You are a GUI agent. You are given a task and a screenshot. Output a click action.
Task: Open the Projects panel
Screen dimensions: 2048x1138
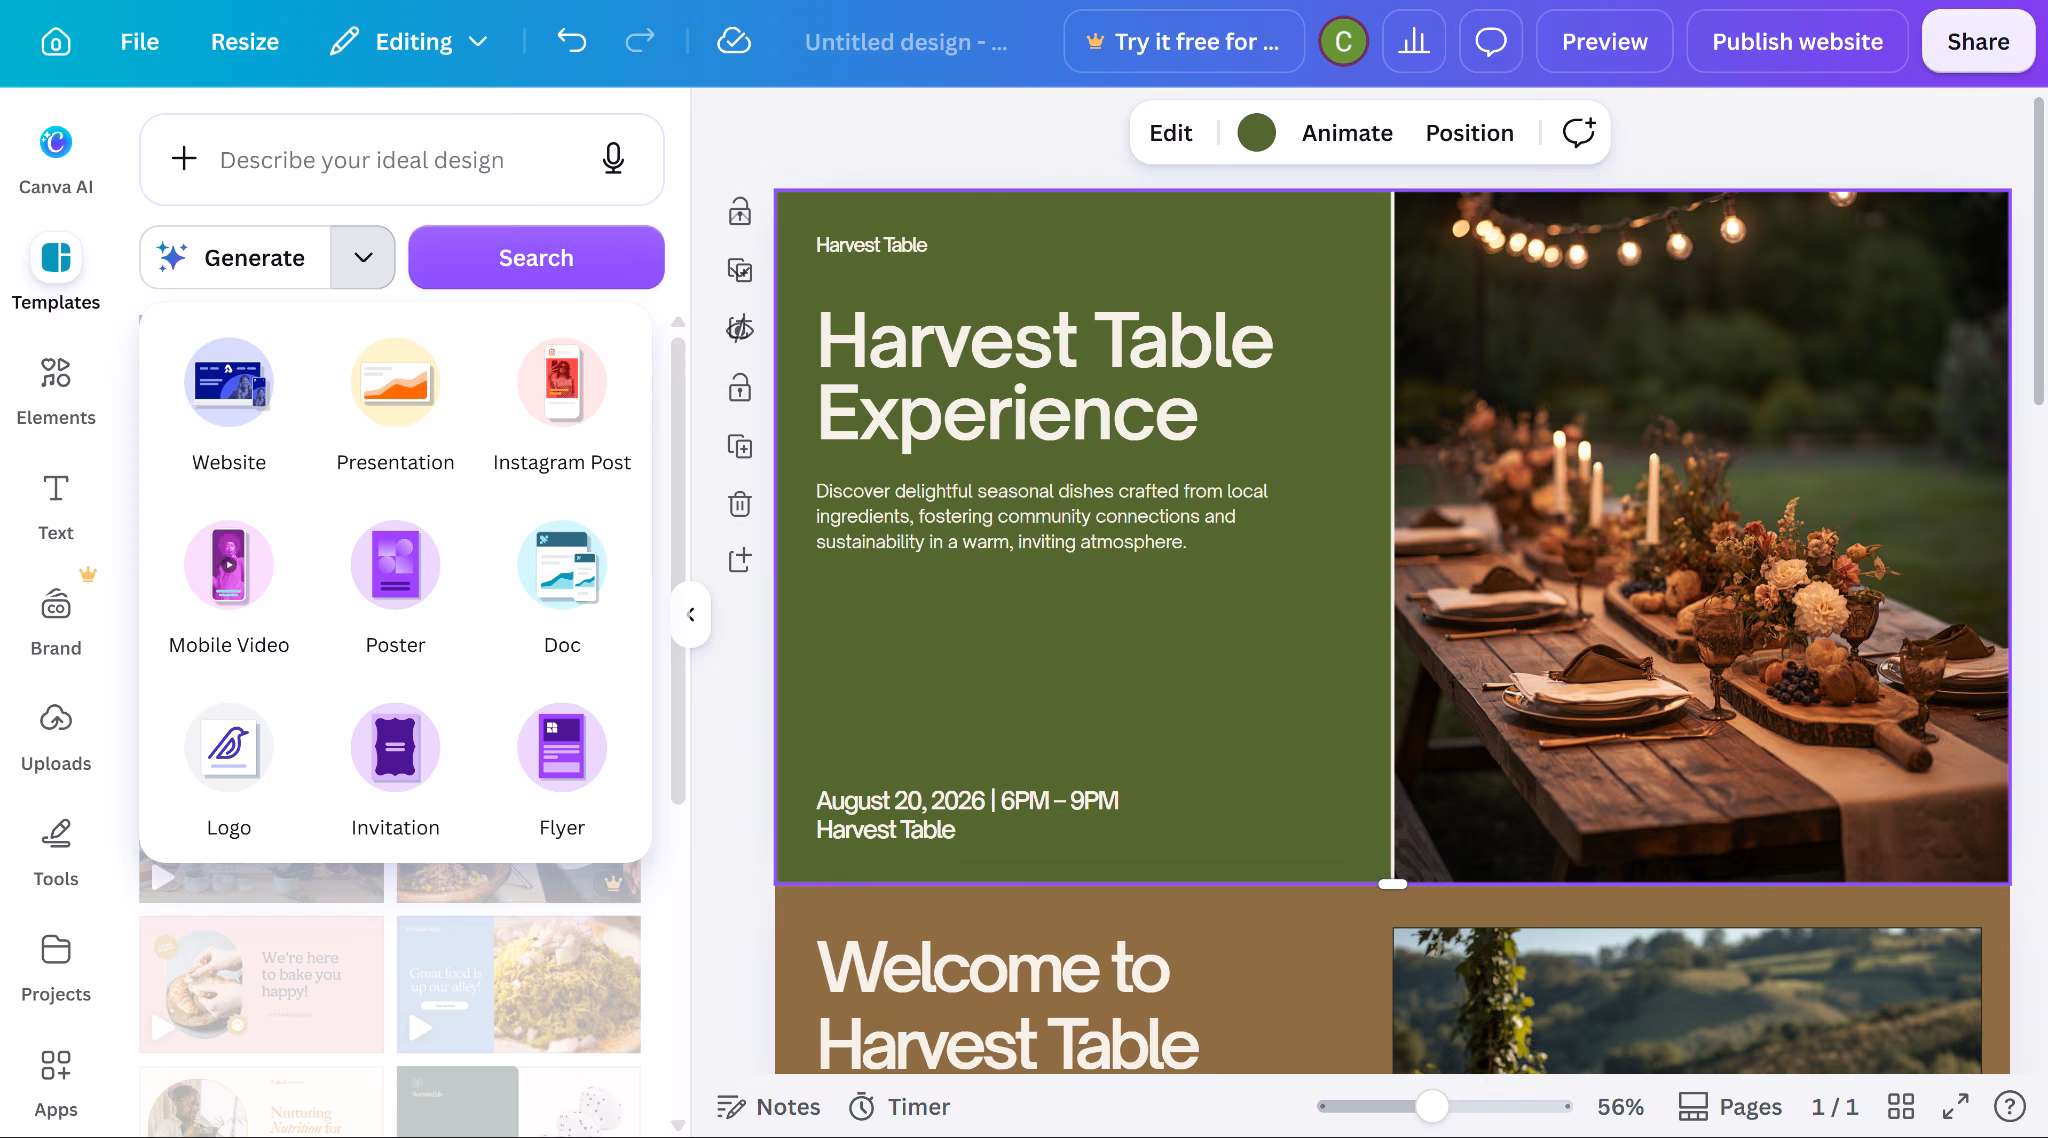pos(56,968)
